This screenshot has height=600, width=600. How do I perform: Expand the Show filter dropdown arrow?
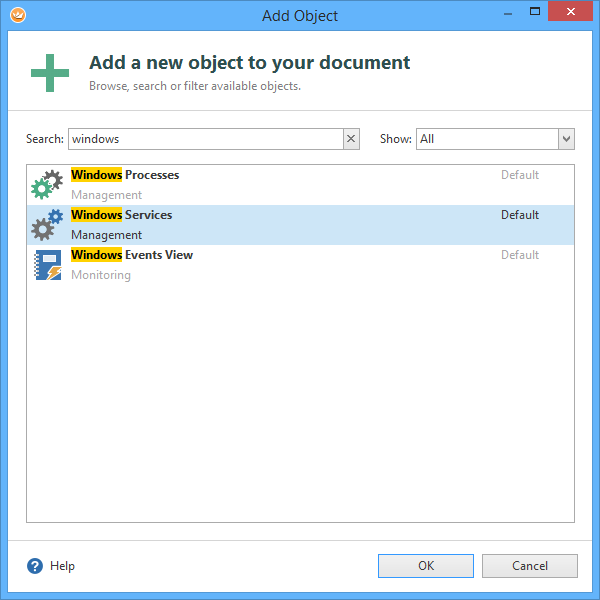click(x=566, y=139)
